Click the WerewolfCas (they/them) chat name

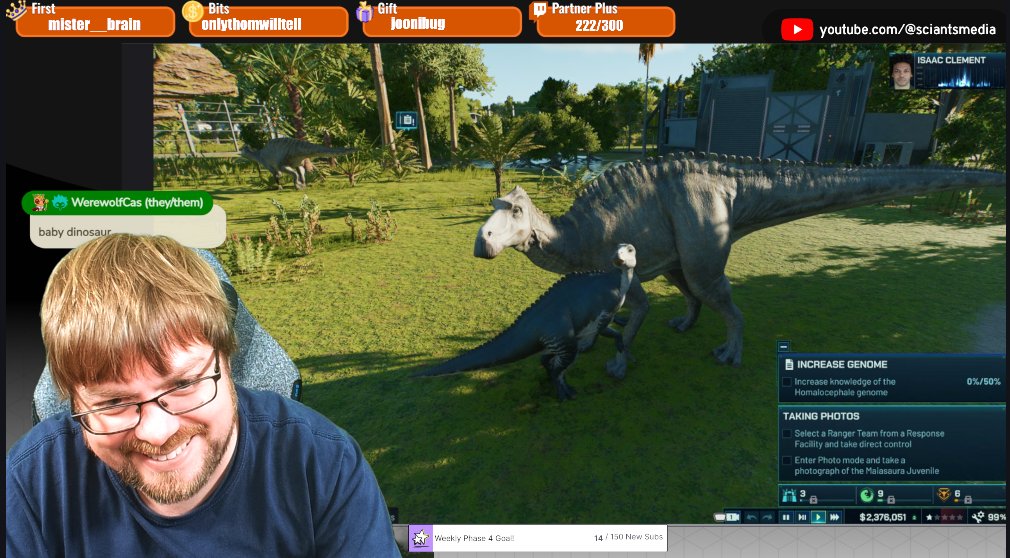click(x=137, y=202)
